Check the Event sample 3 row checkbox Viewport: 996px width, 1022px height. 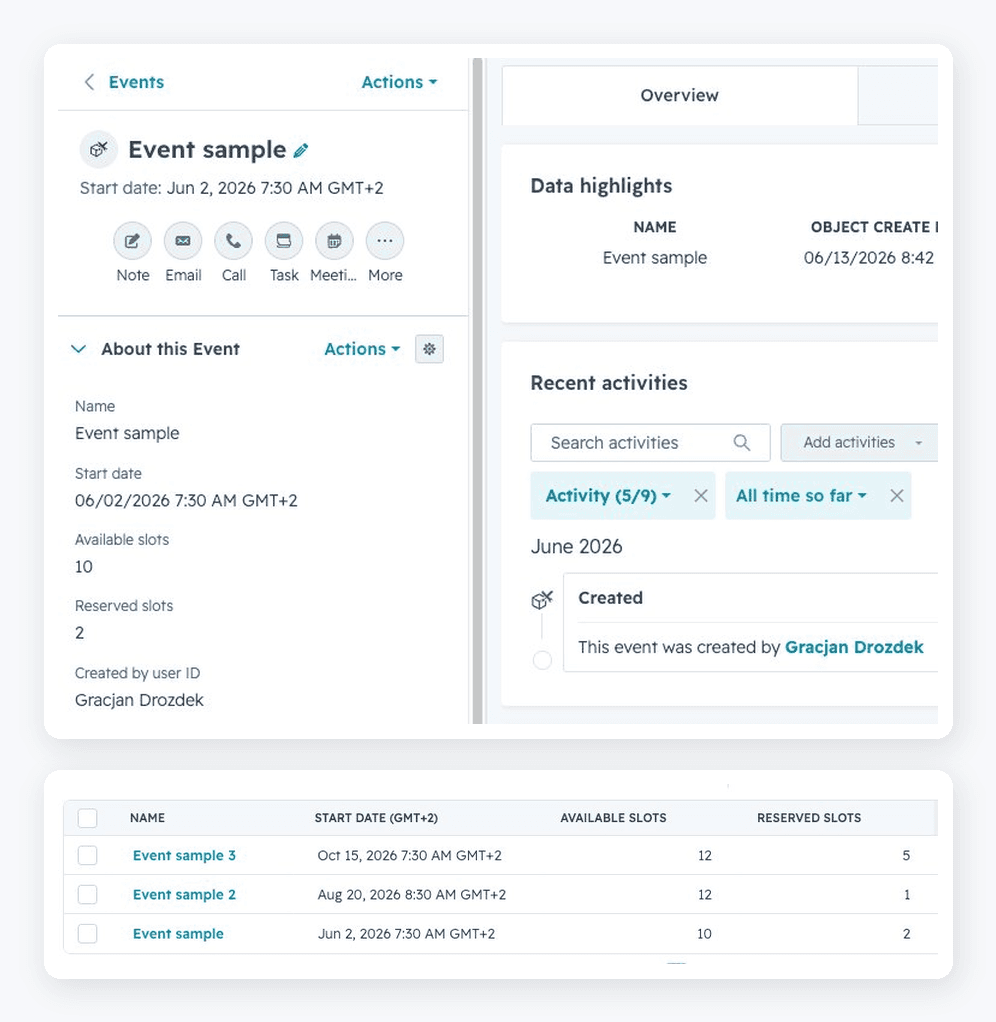(x=87, y=855)
